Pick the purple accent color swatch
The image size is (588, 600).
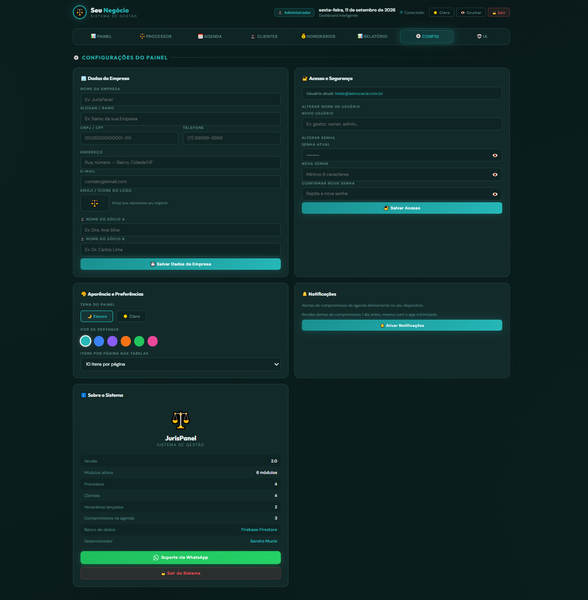point(112,341)
